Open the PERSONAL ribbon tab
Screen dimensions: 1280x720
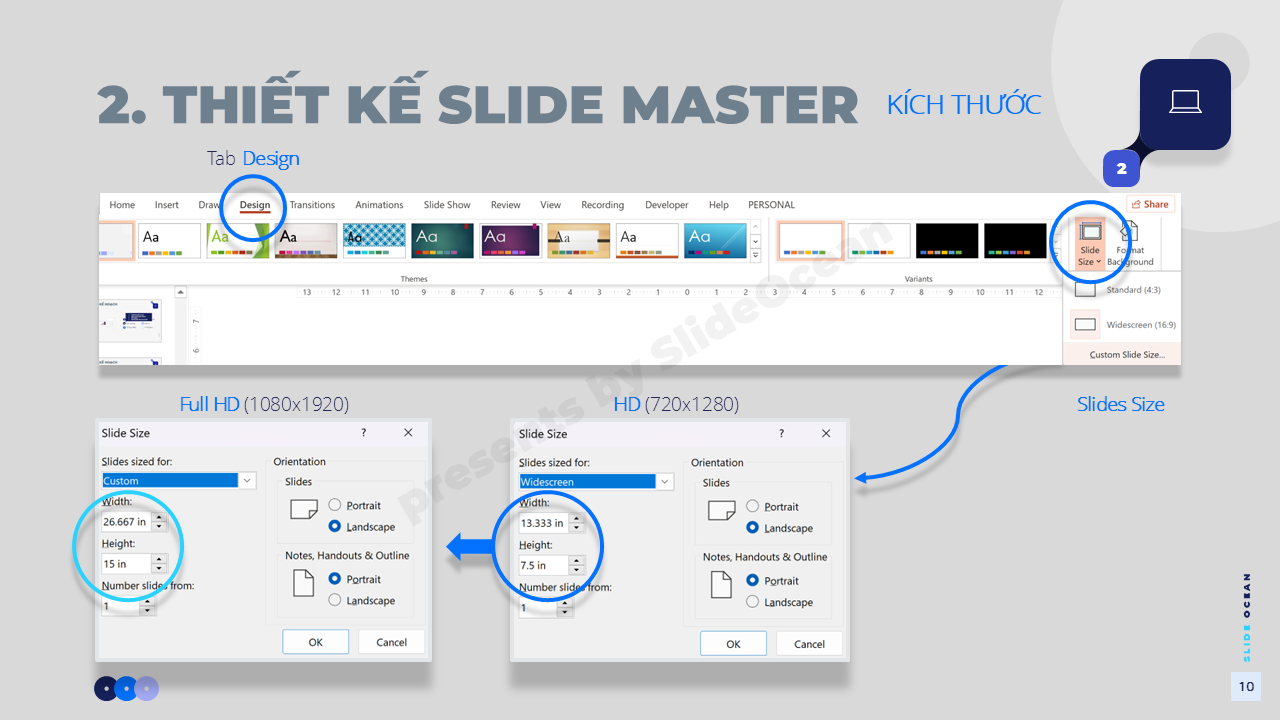tap(771, 205)
